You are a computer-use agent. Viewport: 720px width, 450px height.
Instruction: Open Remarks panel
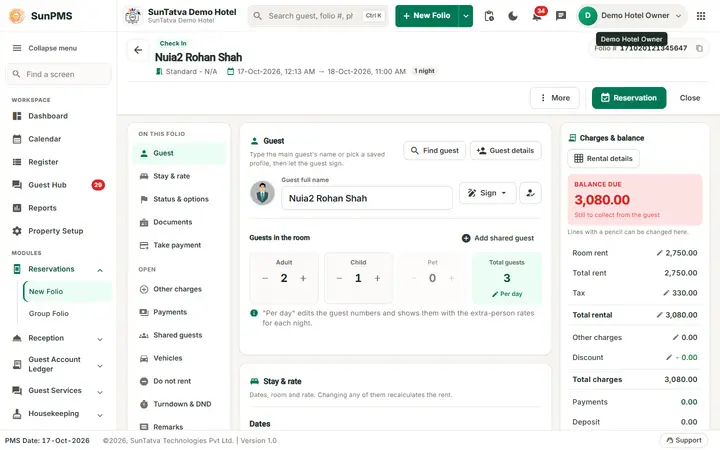click(x=180, y=427)
